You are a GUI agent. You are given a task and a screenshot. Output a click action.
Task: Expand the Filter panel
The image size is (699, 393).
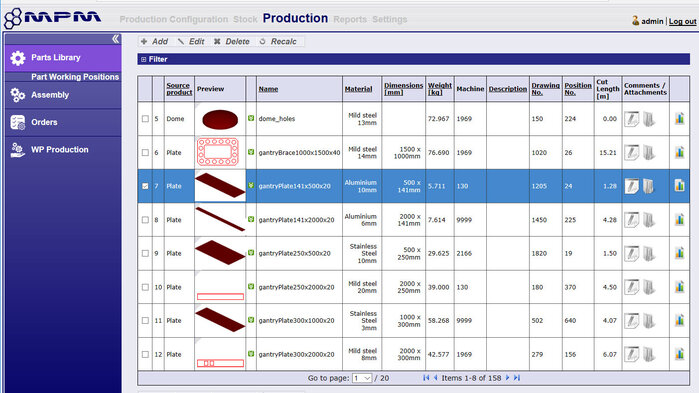144,59
